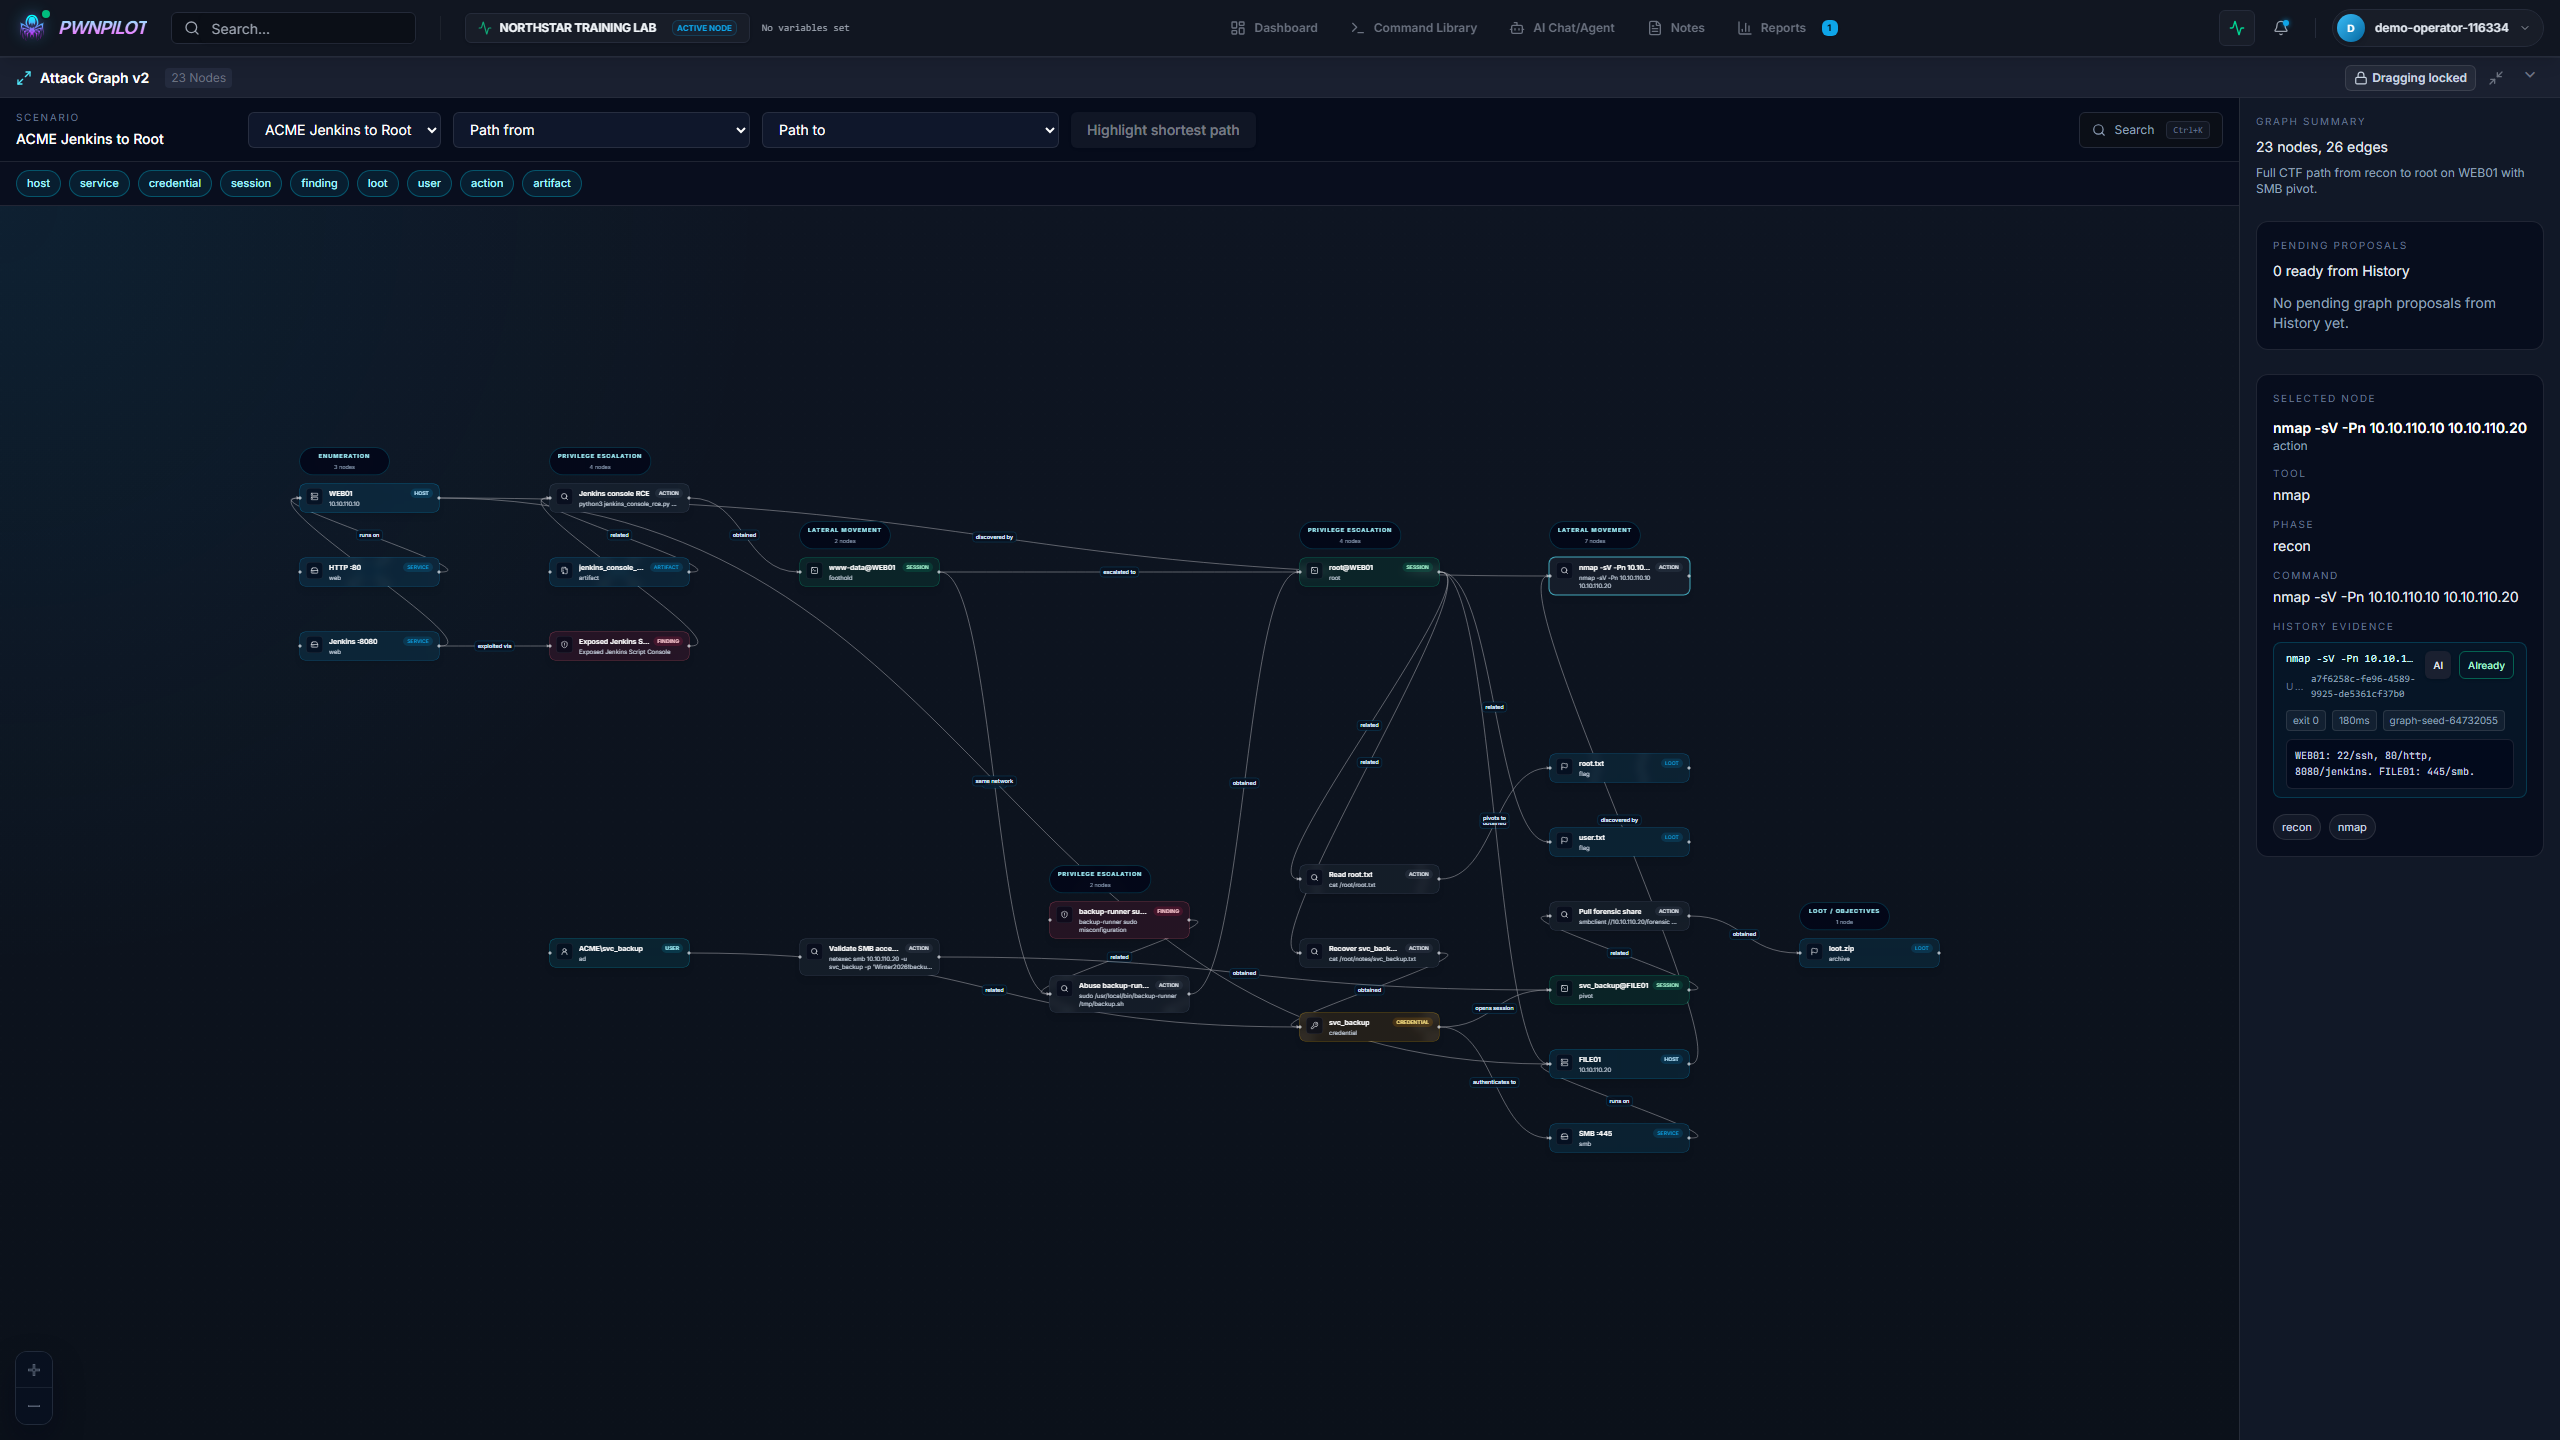The height and width of the screenshot is (1440, 2560).
Task: Toggle the service filter chip
Action: click(99, 183)
